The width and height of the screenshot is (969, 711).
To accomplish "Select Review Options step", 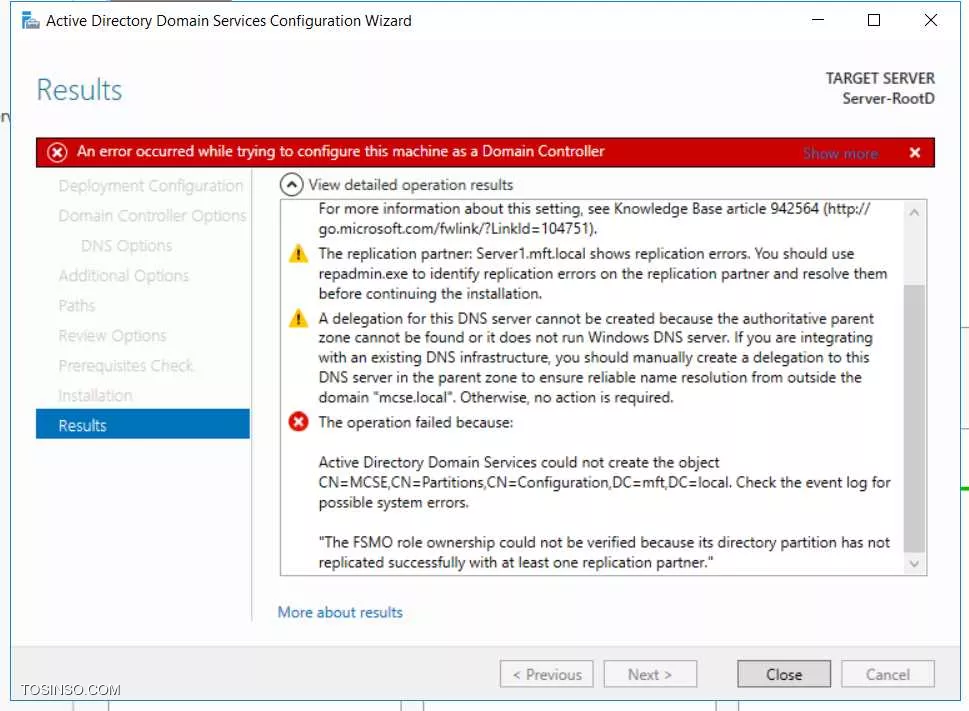I will pyautogui.click(x=112, y=335).
